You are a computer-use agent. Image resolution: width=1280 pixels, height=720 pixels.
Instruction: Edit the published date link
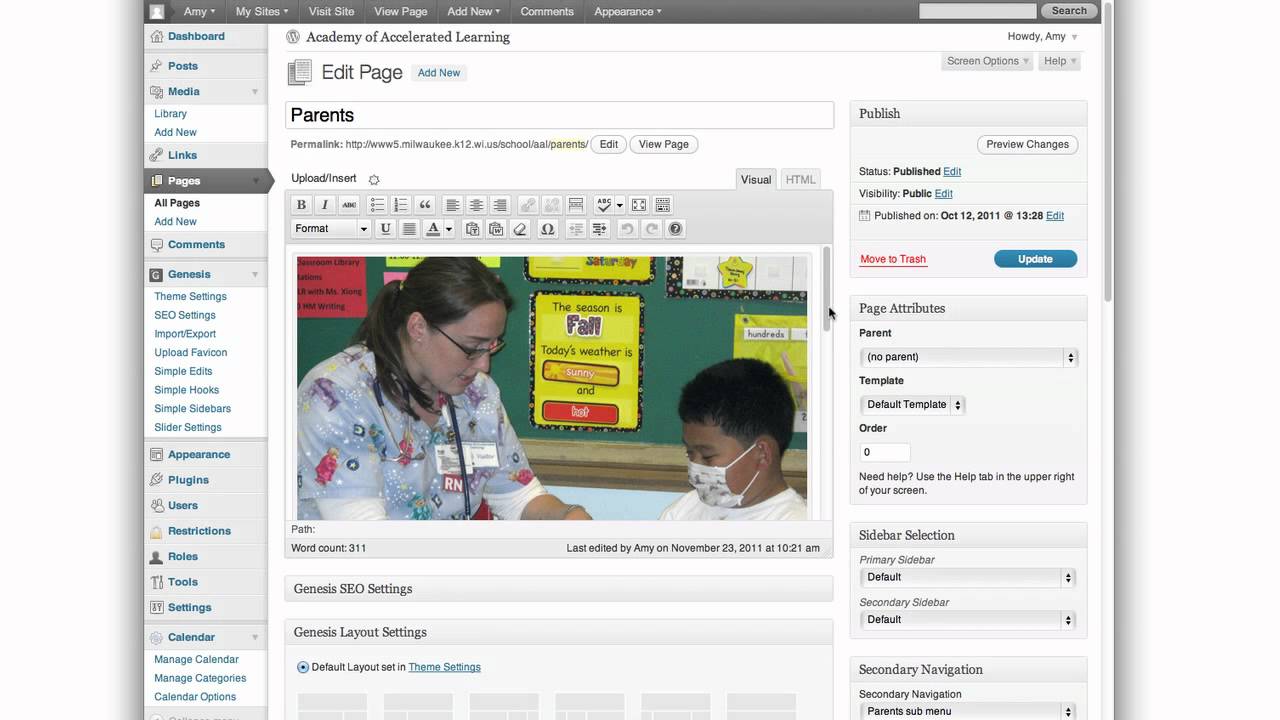pos(1055,216)
